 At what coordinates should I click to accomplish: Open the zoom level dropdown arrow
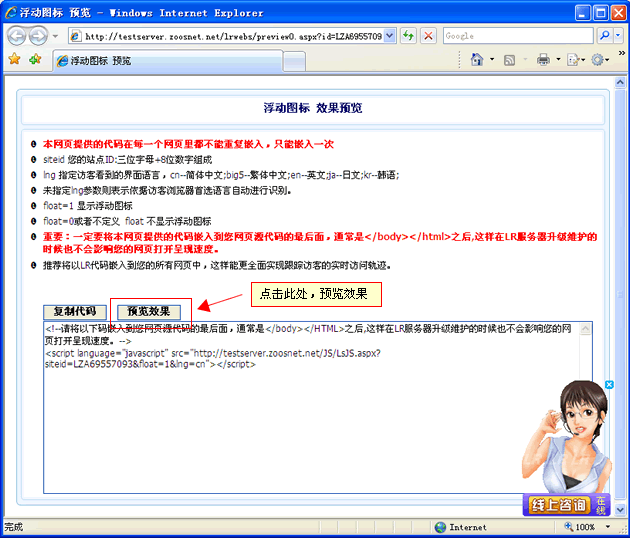pos(608,527)
